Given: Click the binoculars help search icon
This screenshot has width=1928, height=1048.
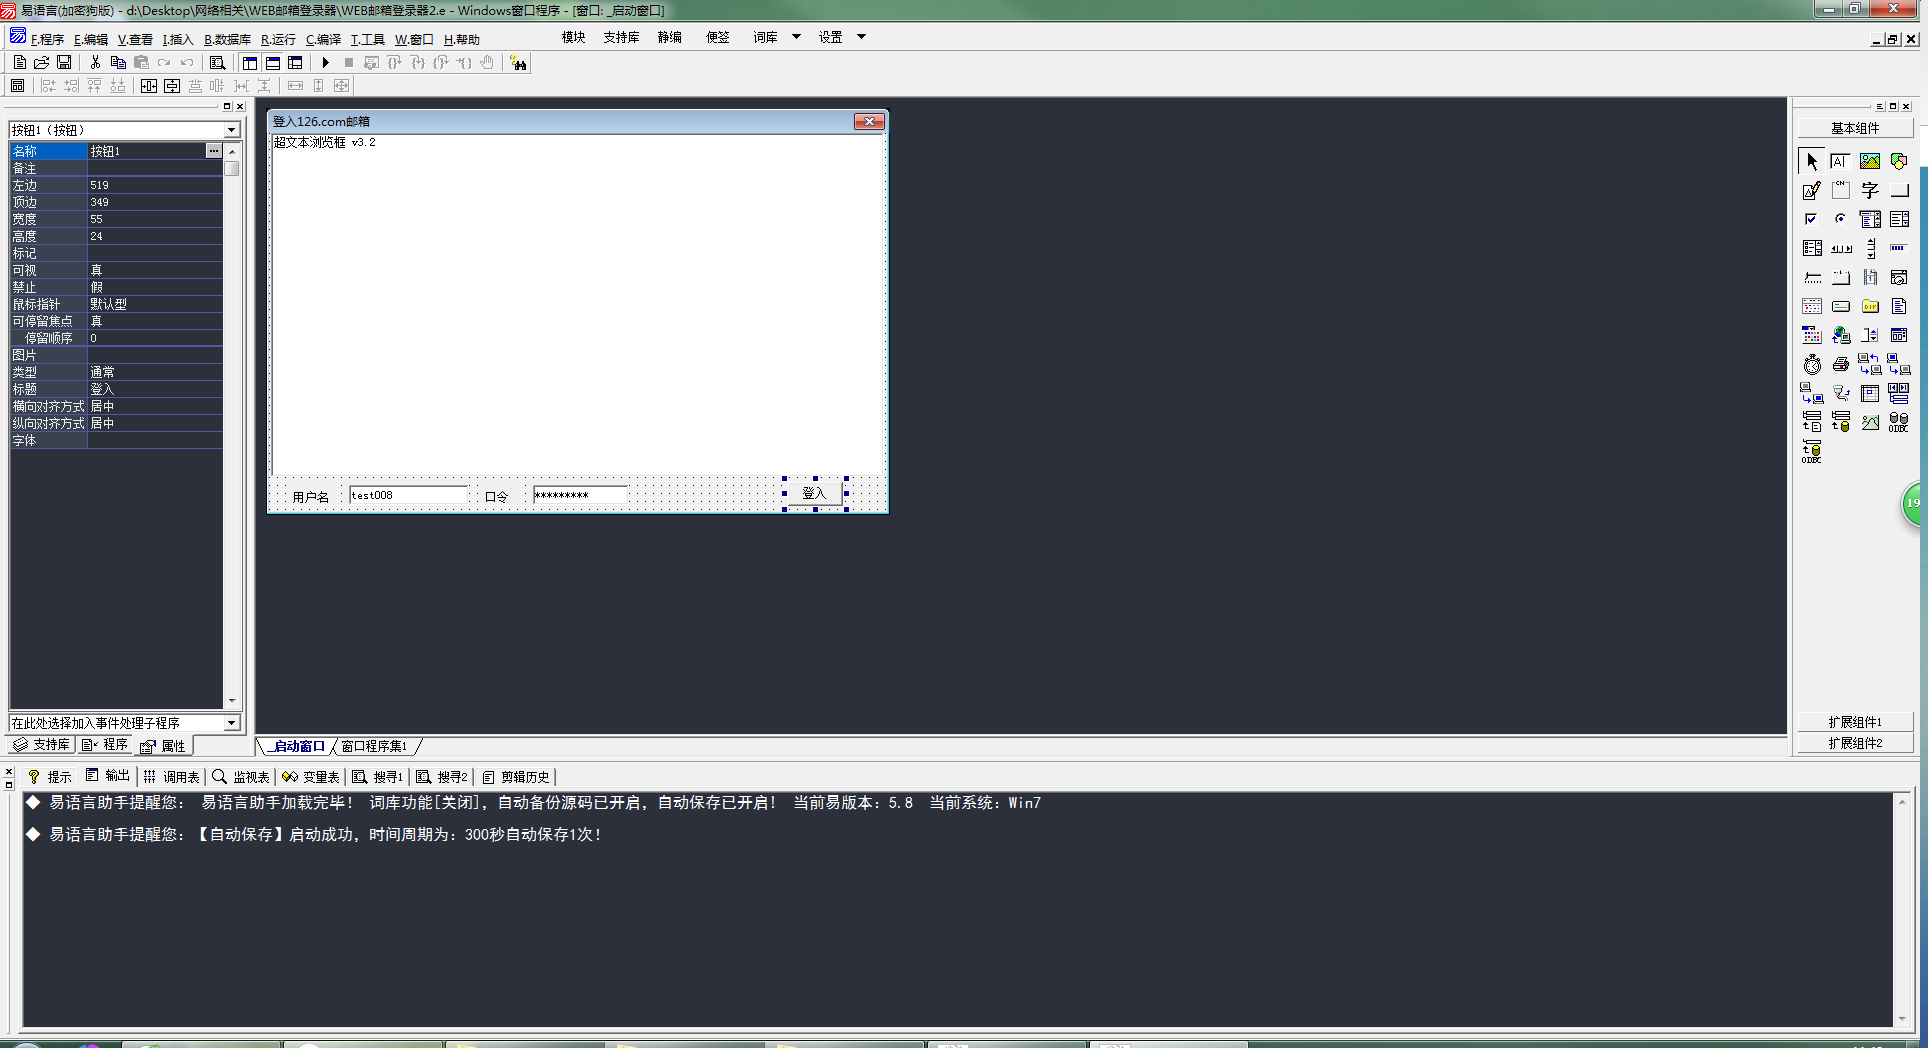Looking at the screenshot, I should point(518,63).
